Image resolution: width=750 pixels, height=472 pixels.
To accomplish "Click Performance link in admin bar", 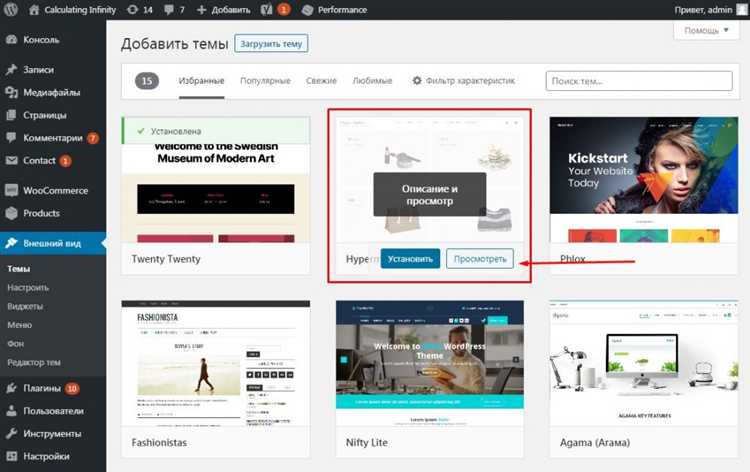I will [342, 10].
